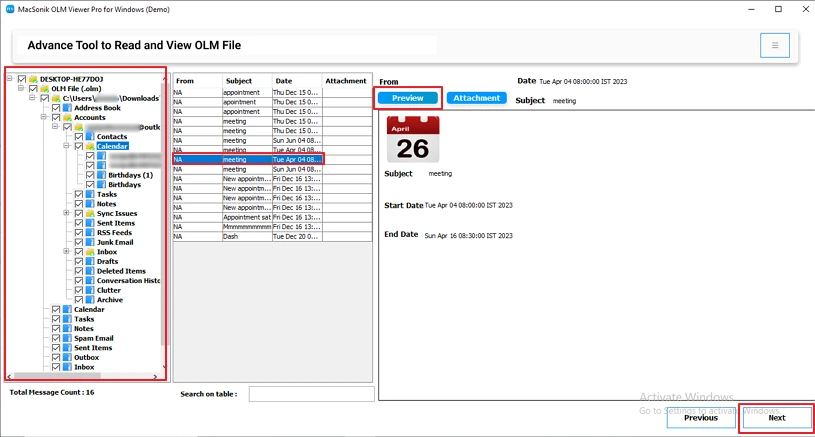Screen dimensions: 815x437
Task: Toggle the Spam Email checkbox
Action: tap(56, 338)
